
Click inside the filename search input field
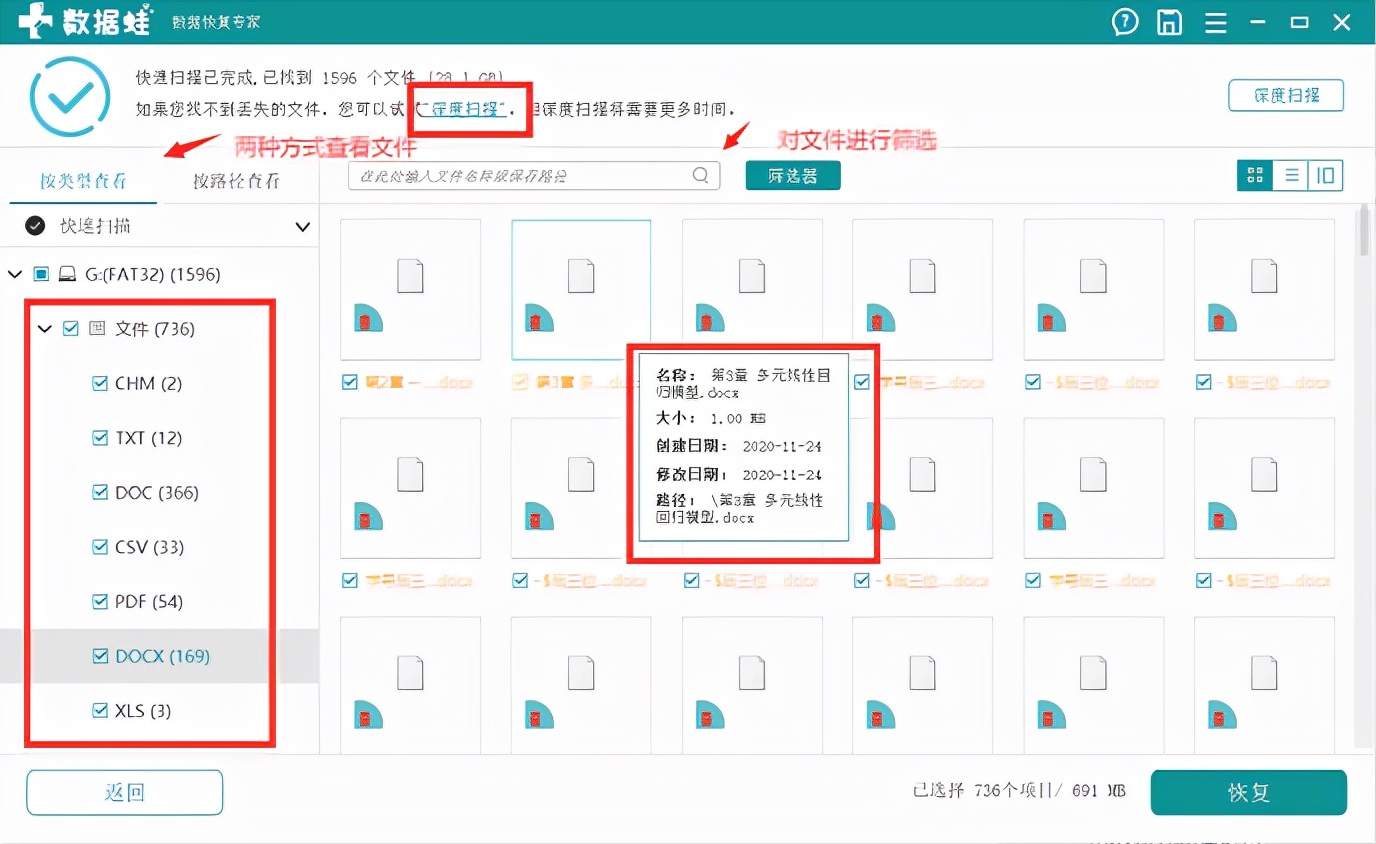tap(520, 174)
